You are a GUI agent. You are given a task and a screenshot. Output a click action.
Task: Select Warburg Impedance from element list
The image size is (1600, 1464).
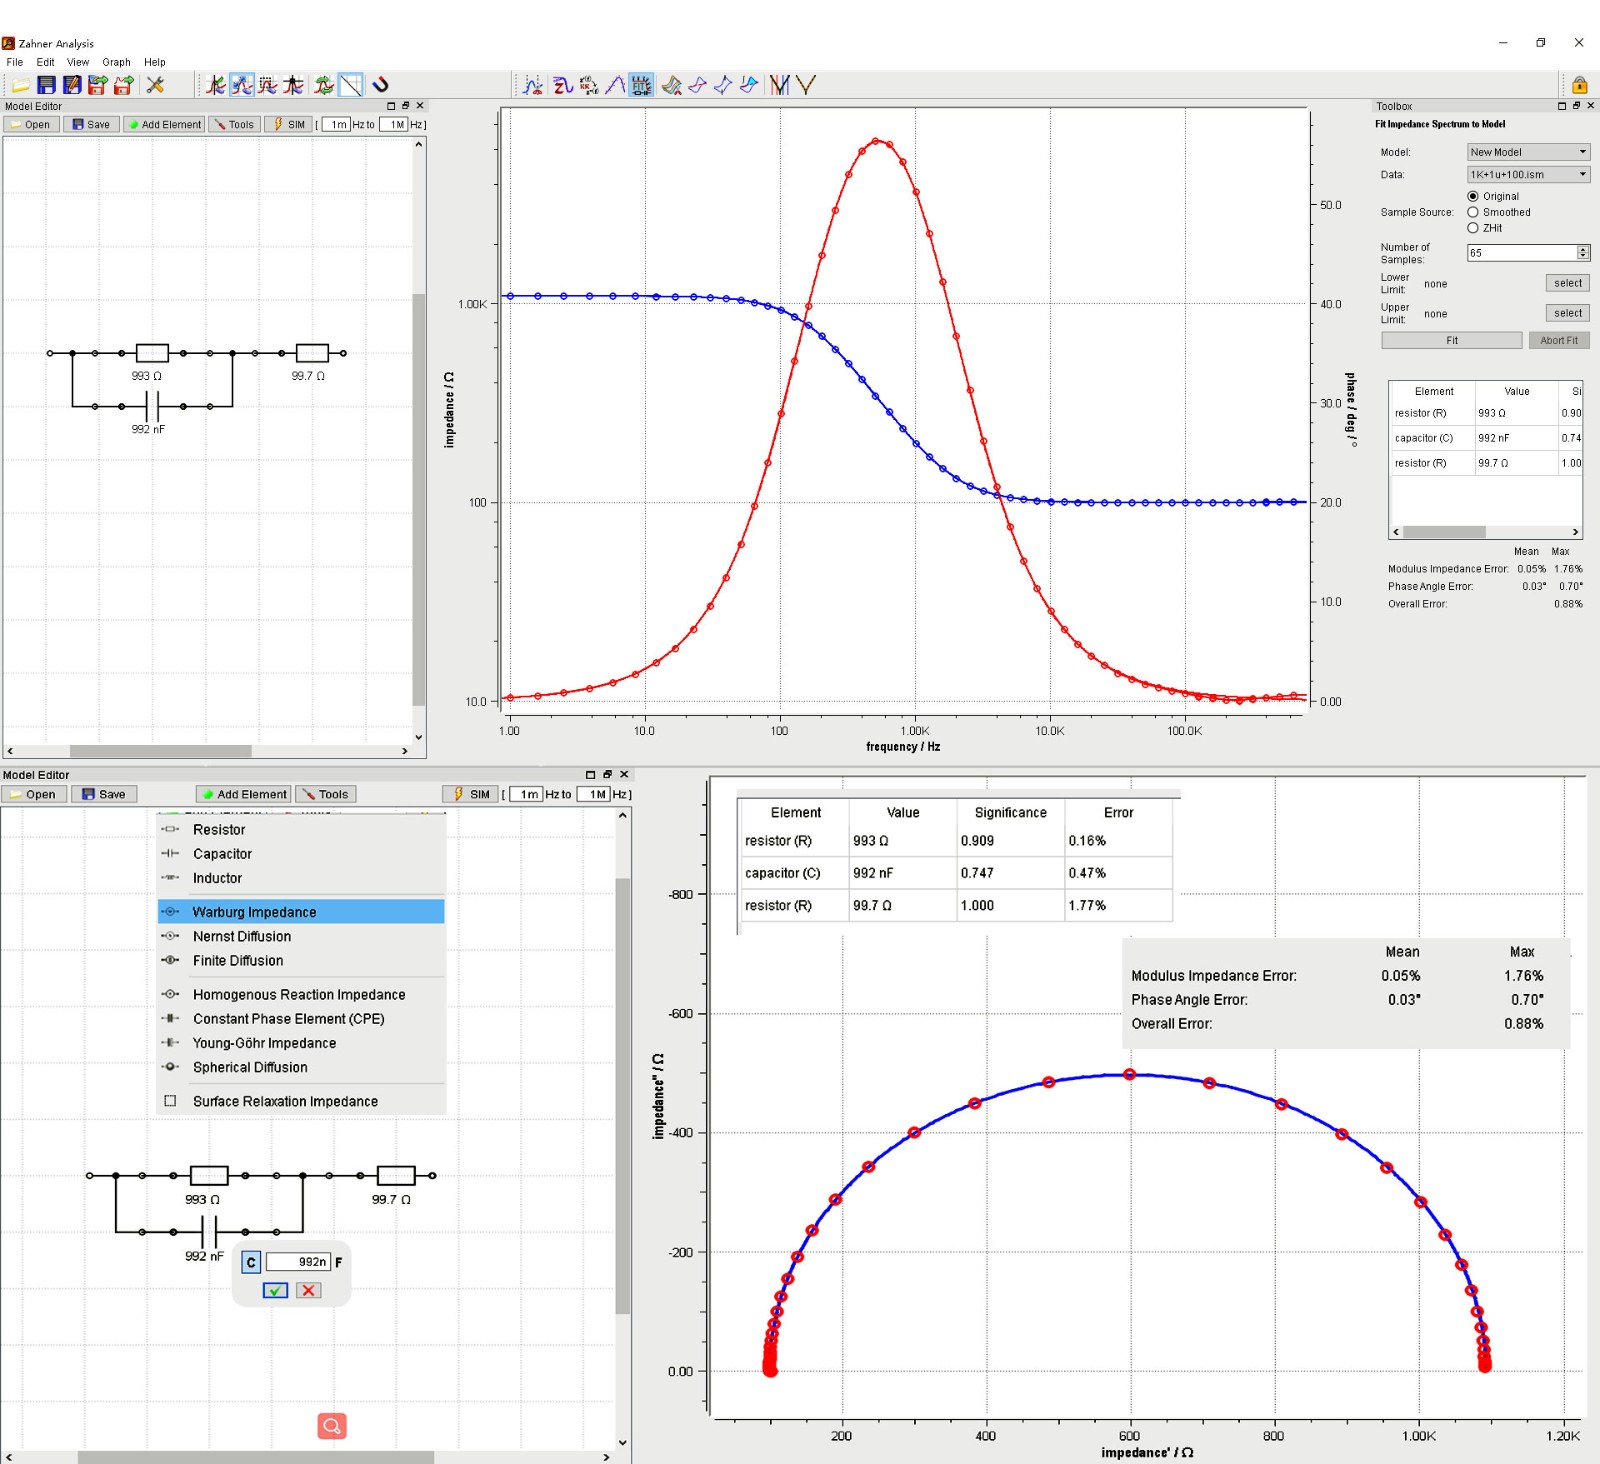[254, 912]
